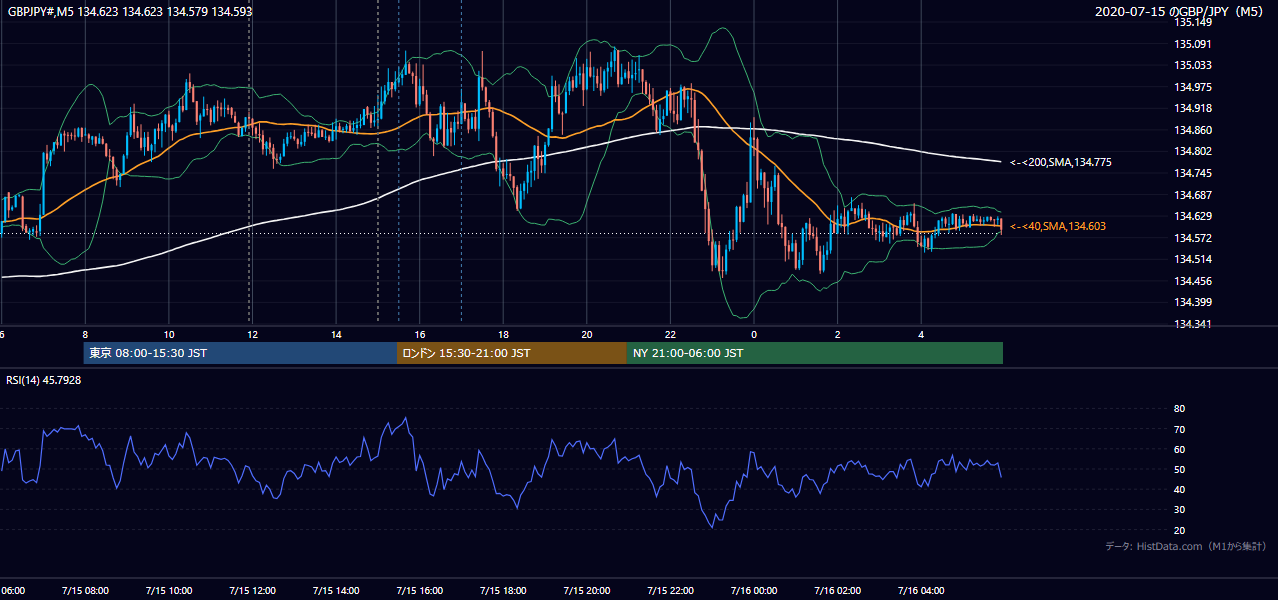The height and width of the screenshot is (600, 1278).
Task: Click hour 14 tick under price chart
Action: pos(336,335)
